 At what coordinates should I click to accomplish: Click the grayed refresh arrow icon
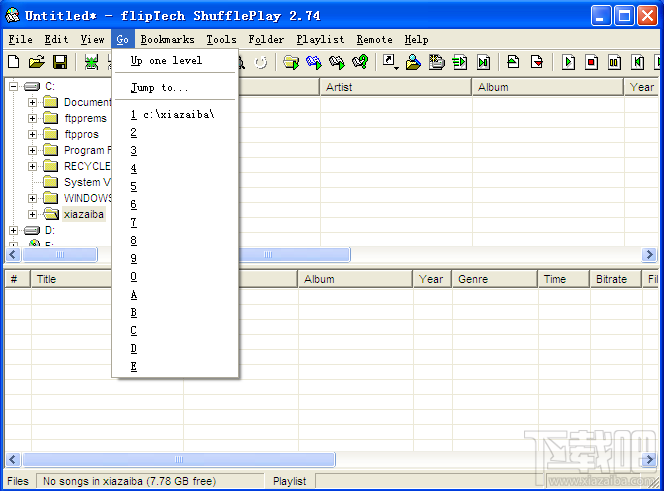261,63
